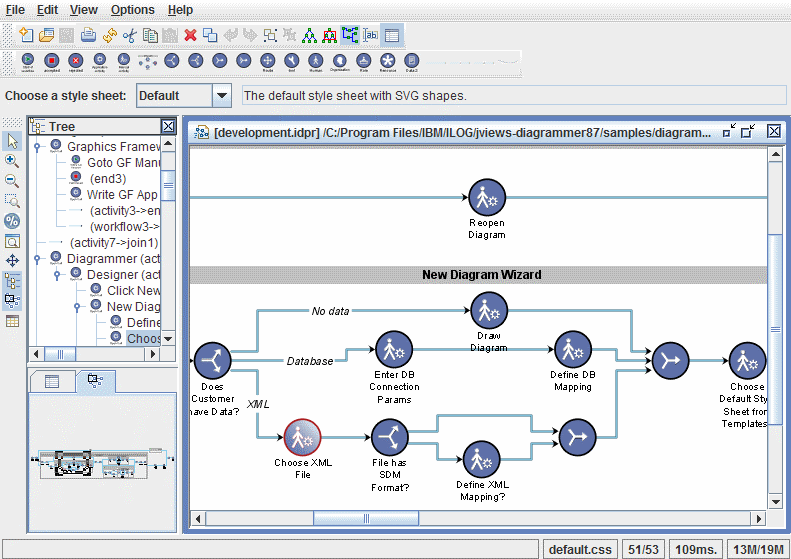The width and height of the screenshot is (791, 559).
Task: Collapse the Graphics Framework tree node
Action: tap(38, 147)
